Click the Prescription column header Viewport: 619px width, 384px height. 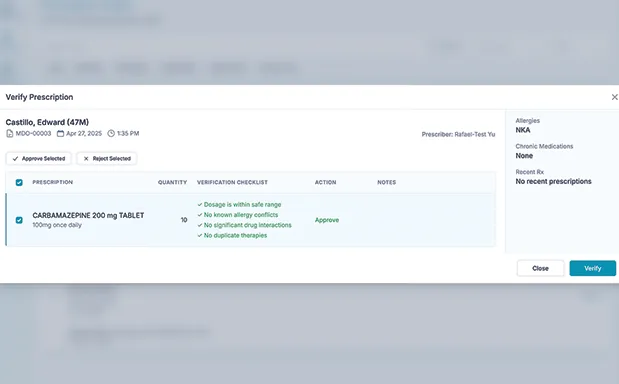click(x=53, y=182)
